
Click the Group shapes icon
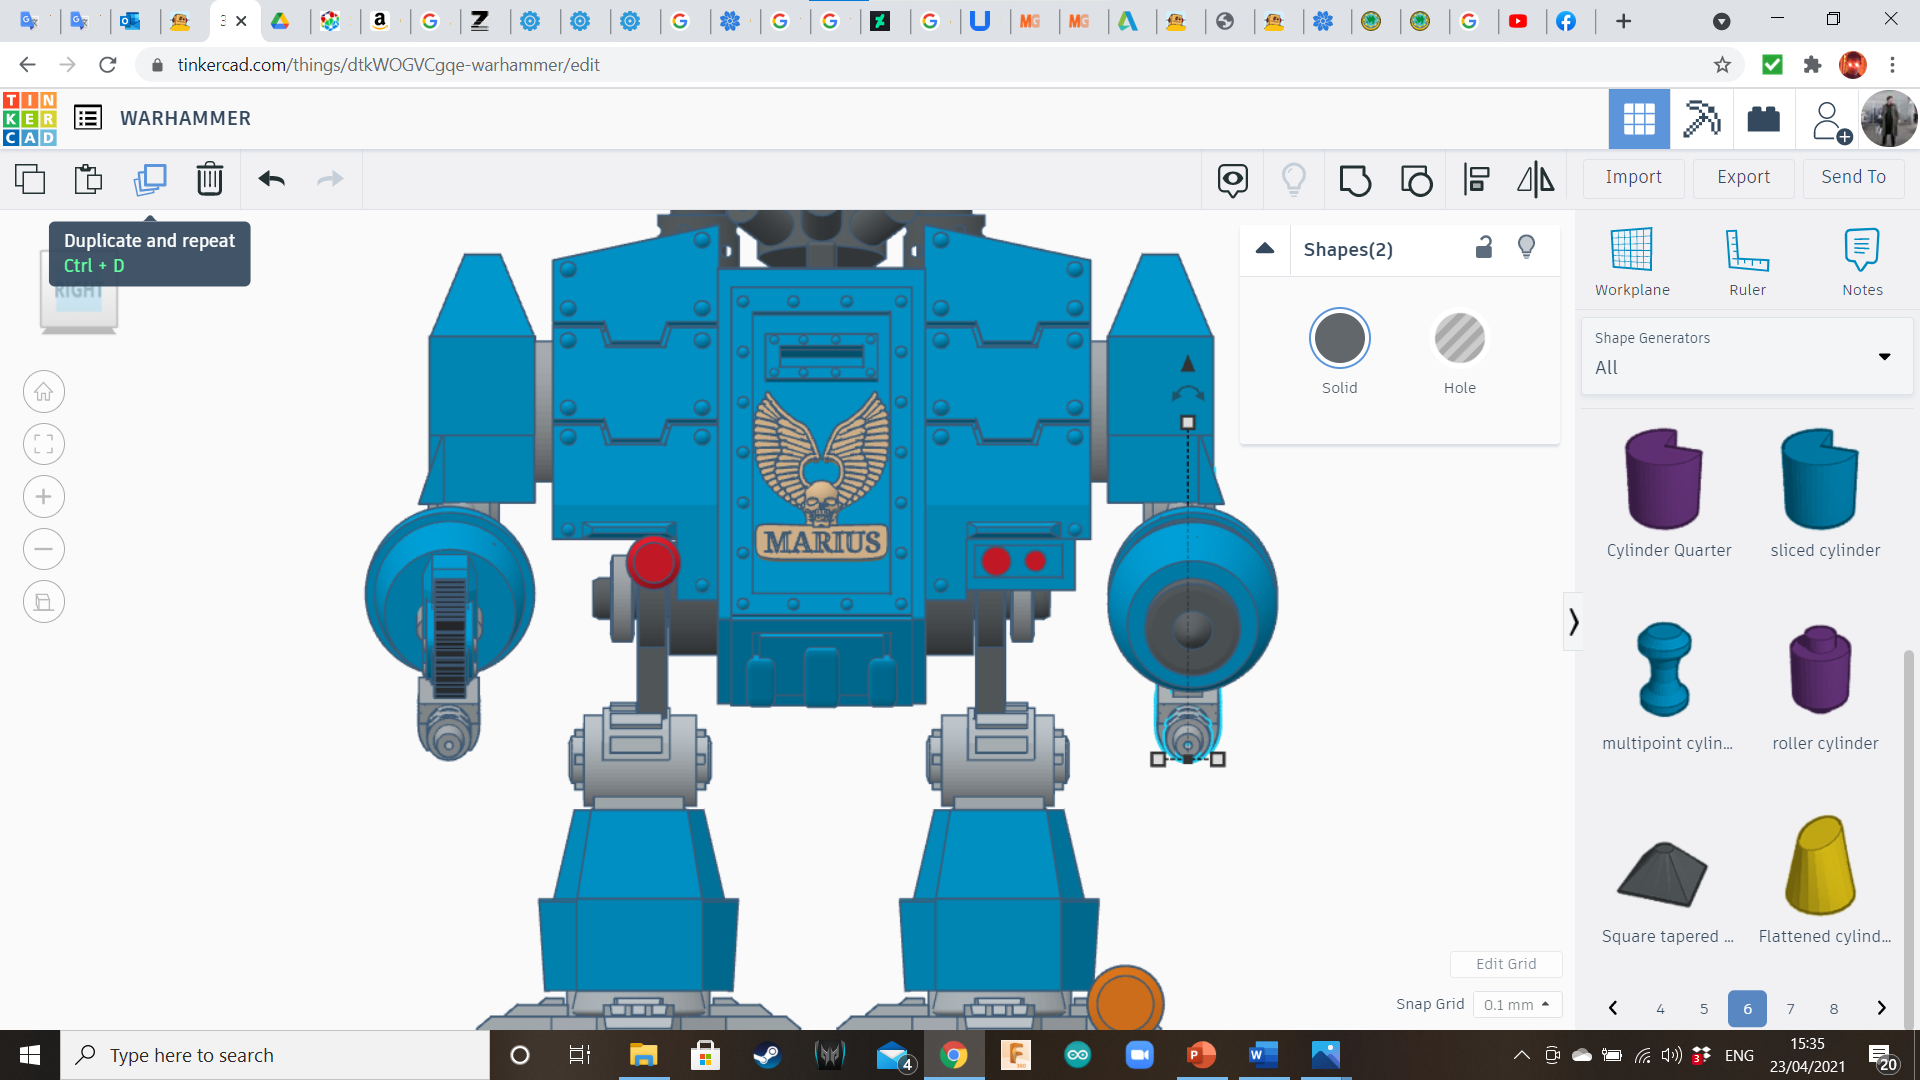click(x=1355, y=180)
